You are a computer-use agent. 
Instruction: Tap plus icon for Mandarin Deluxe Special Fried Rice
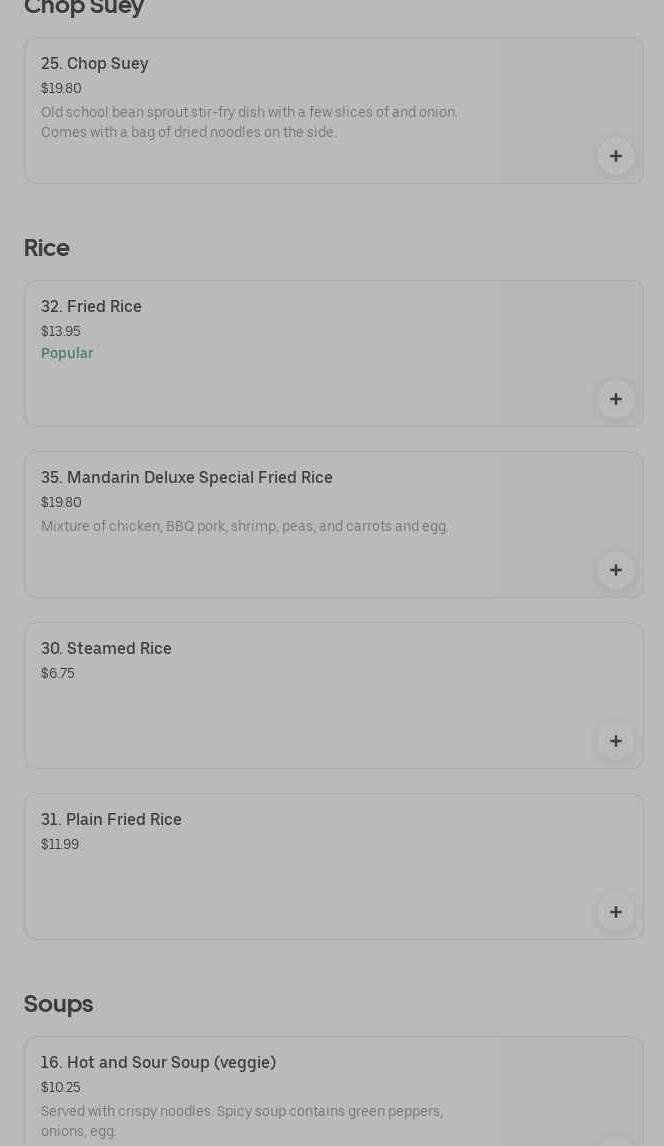pos(615,570)
